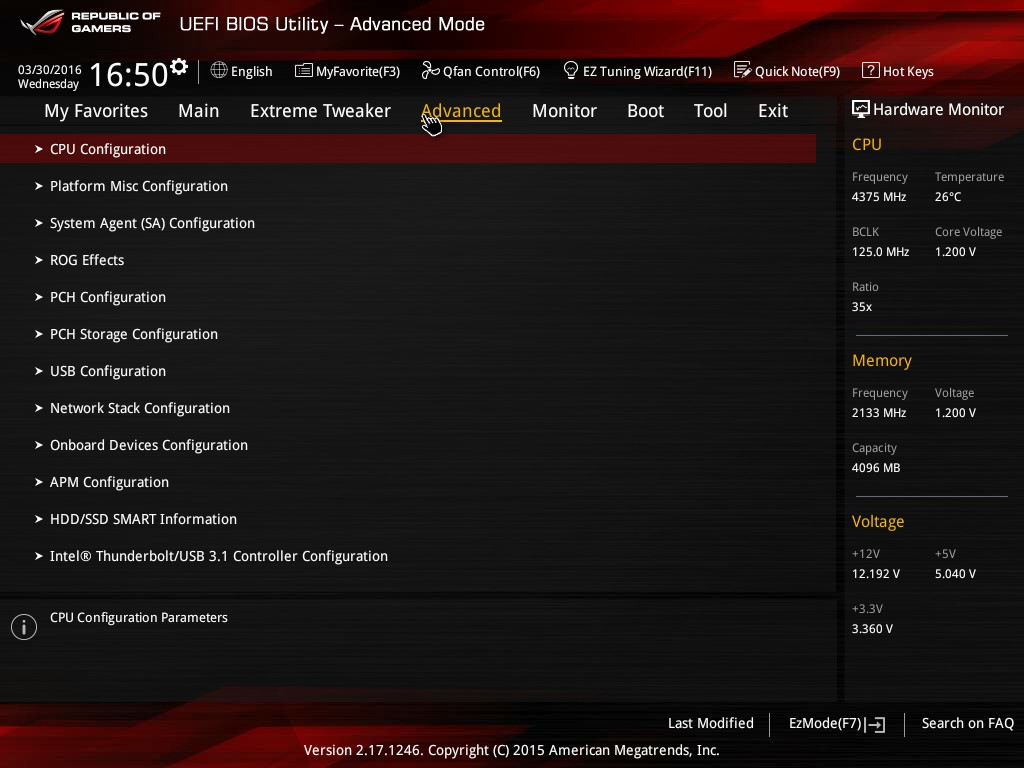This screenshot has width=1024, height=768.
Task: Expand the PCH Configuration arrow
Action: coord(39,297)
